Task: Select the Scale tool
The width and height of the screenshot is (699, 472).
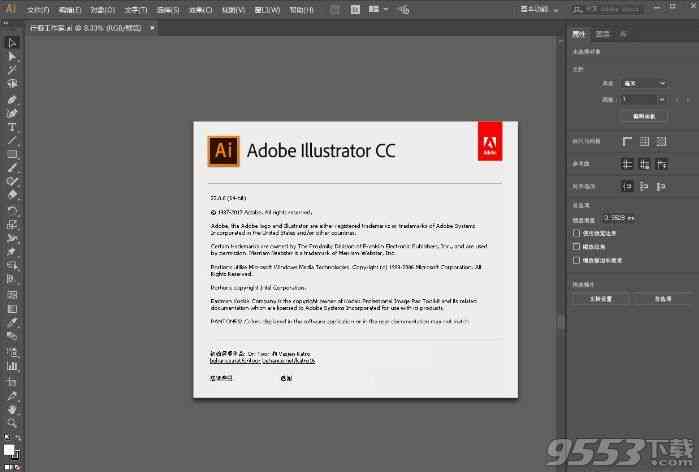Action: 12,225
